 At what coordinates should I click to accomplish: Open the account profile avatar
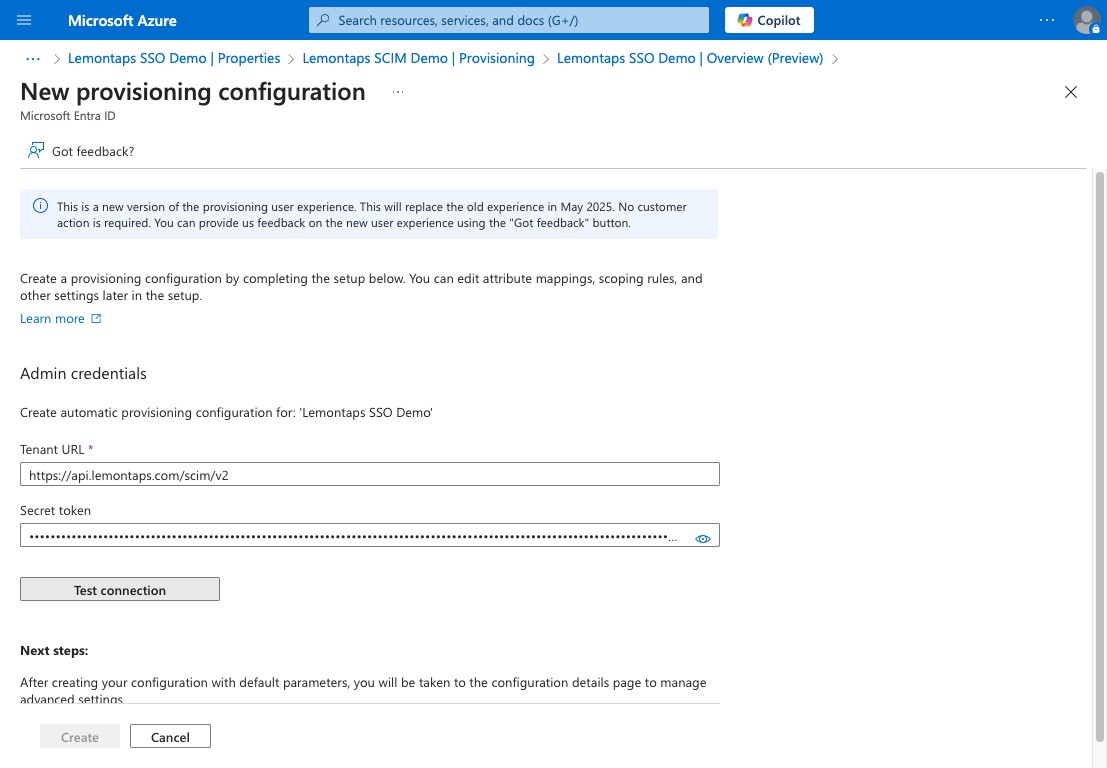(1086, 20)
